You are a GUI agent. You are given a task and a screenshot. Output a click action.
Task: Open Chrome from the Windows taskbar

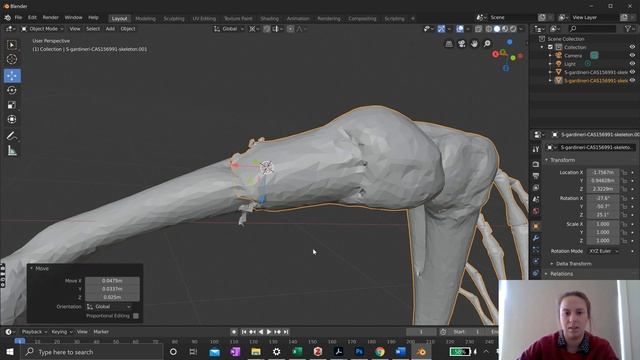pos(380,351)
